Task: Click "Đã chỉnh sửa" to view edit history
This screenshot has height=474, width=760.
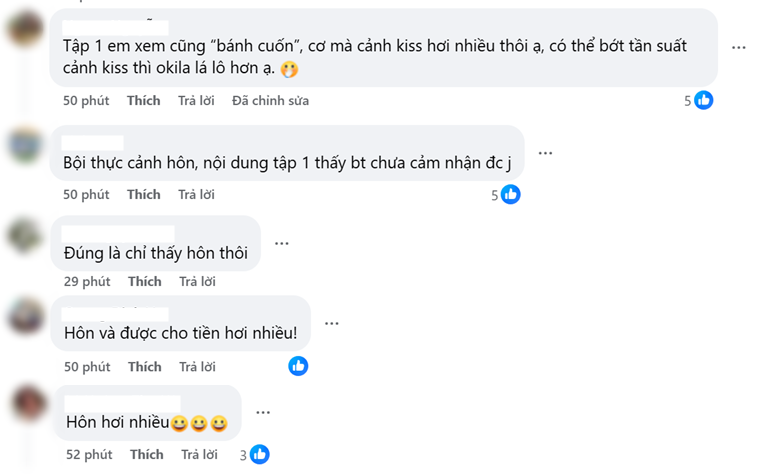Action: click(x=270, y=101)
